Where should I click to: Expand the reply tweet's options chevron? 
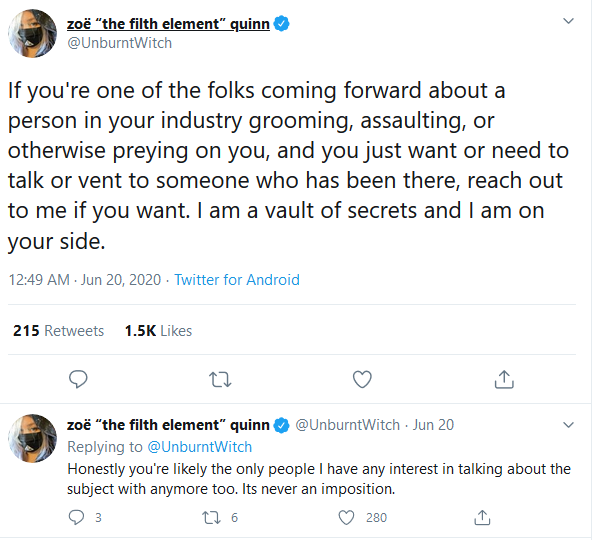tap(567, 425)
